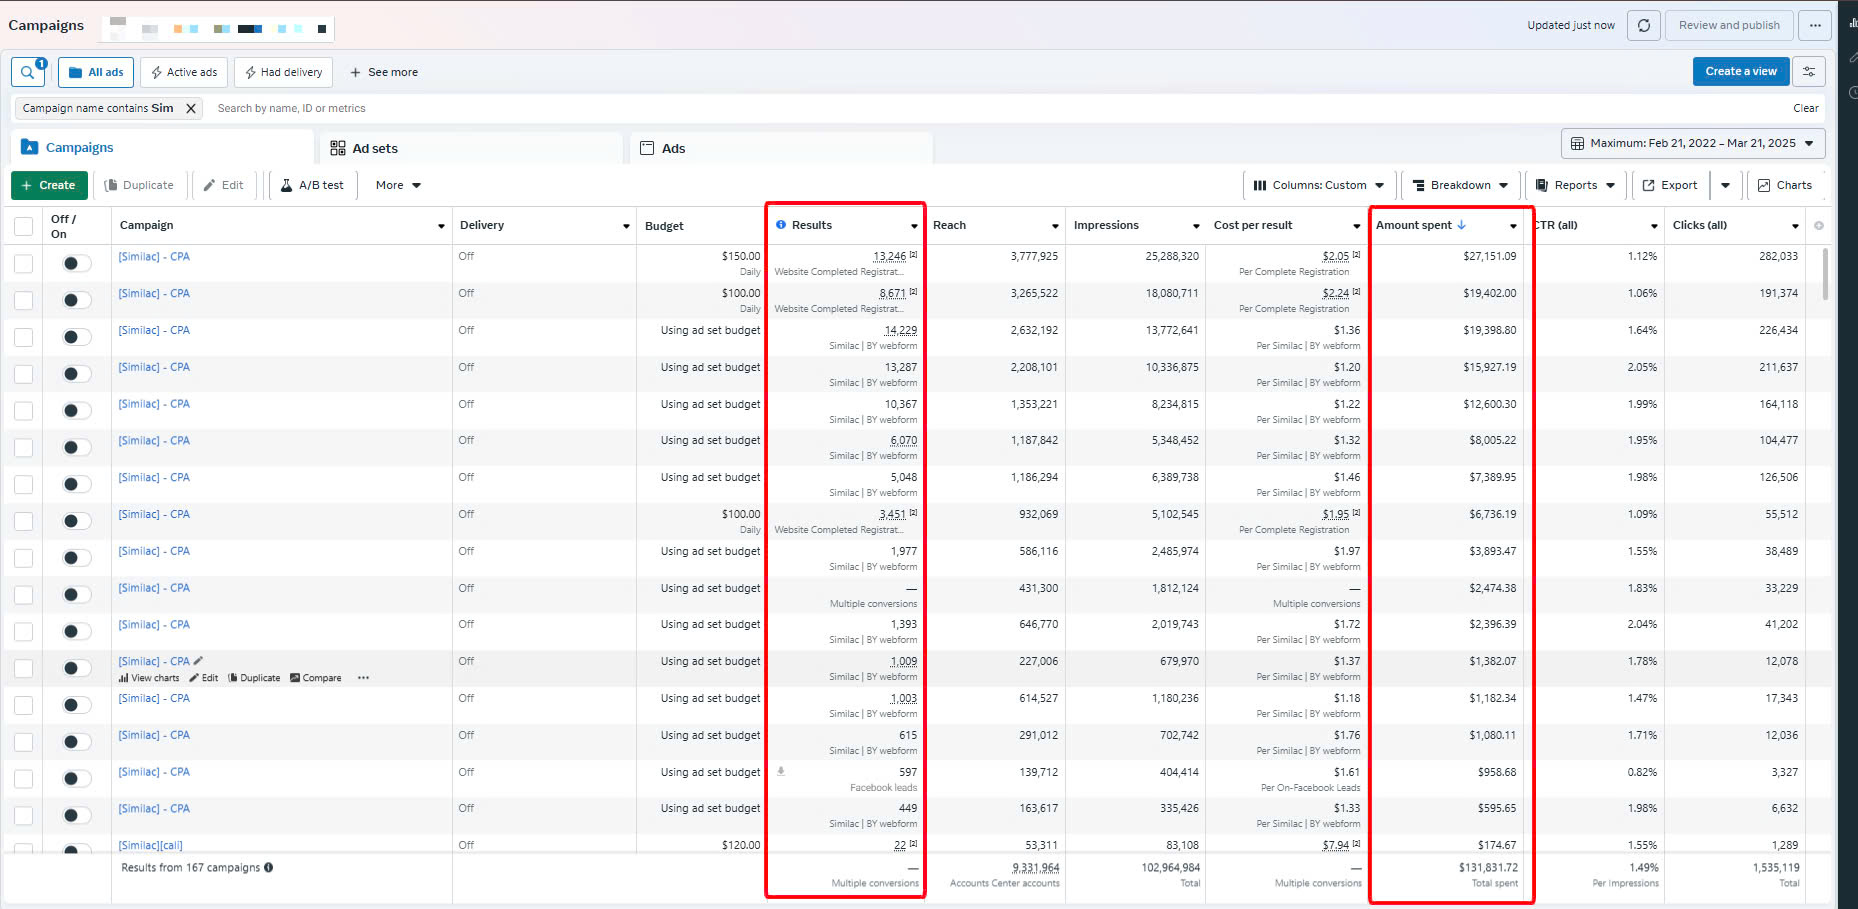Click the info icon in the Results header
Screen dimensions: 1858x909
point(781,225)
